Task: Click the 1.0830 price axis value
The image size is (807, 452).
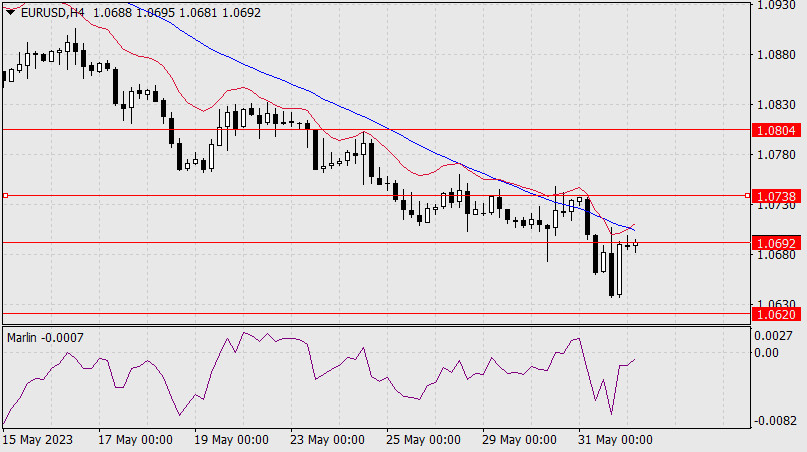Action: point(776,105)
